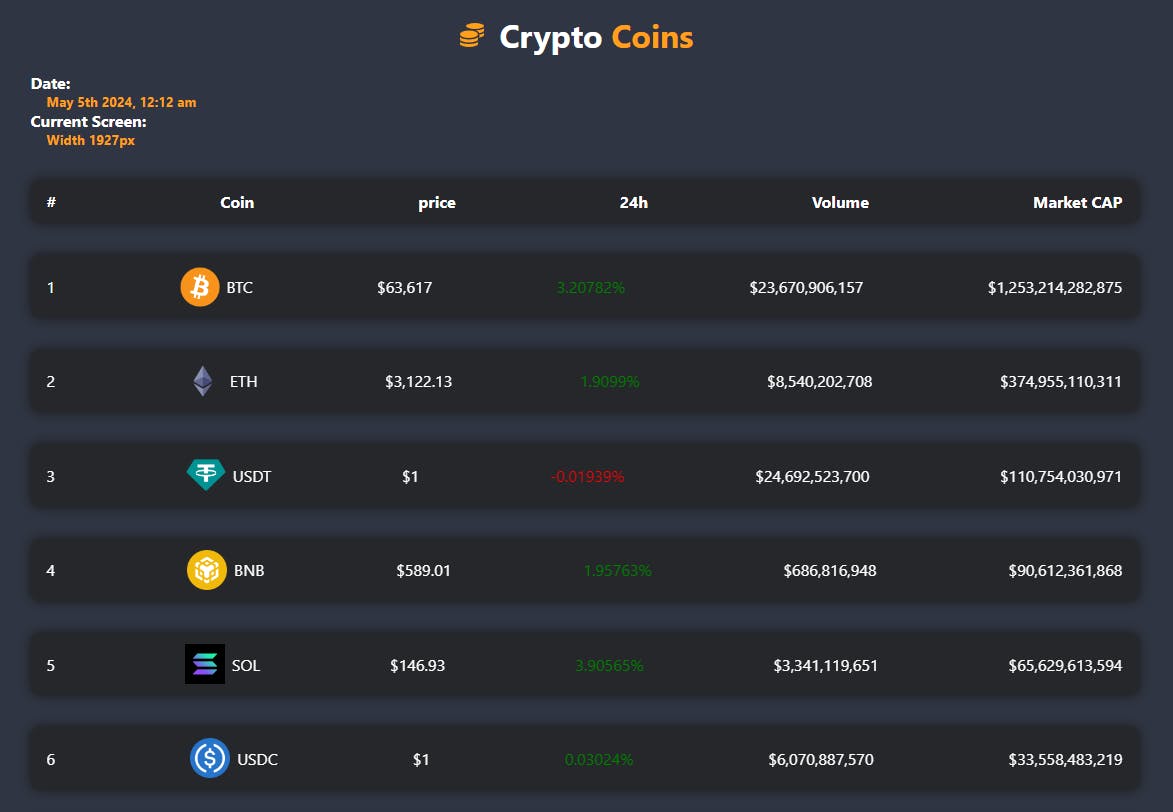Click the USDC market cap $33,558,483,219

[1065, 760]
